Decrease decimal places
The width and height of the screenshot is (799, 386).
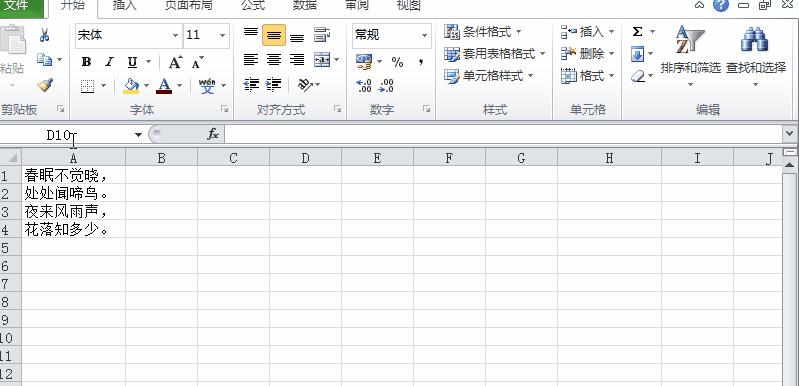click(x=386, y=85)
